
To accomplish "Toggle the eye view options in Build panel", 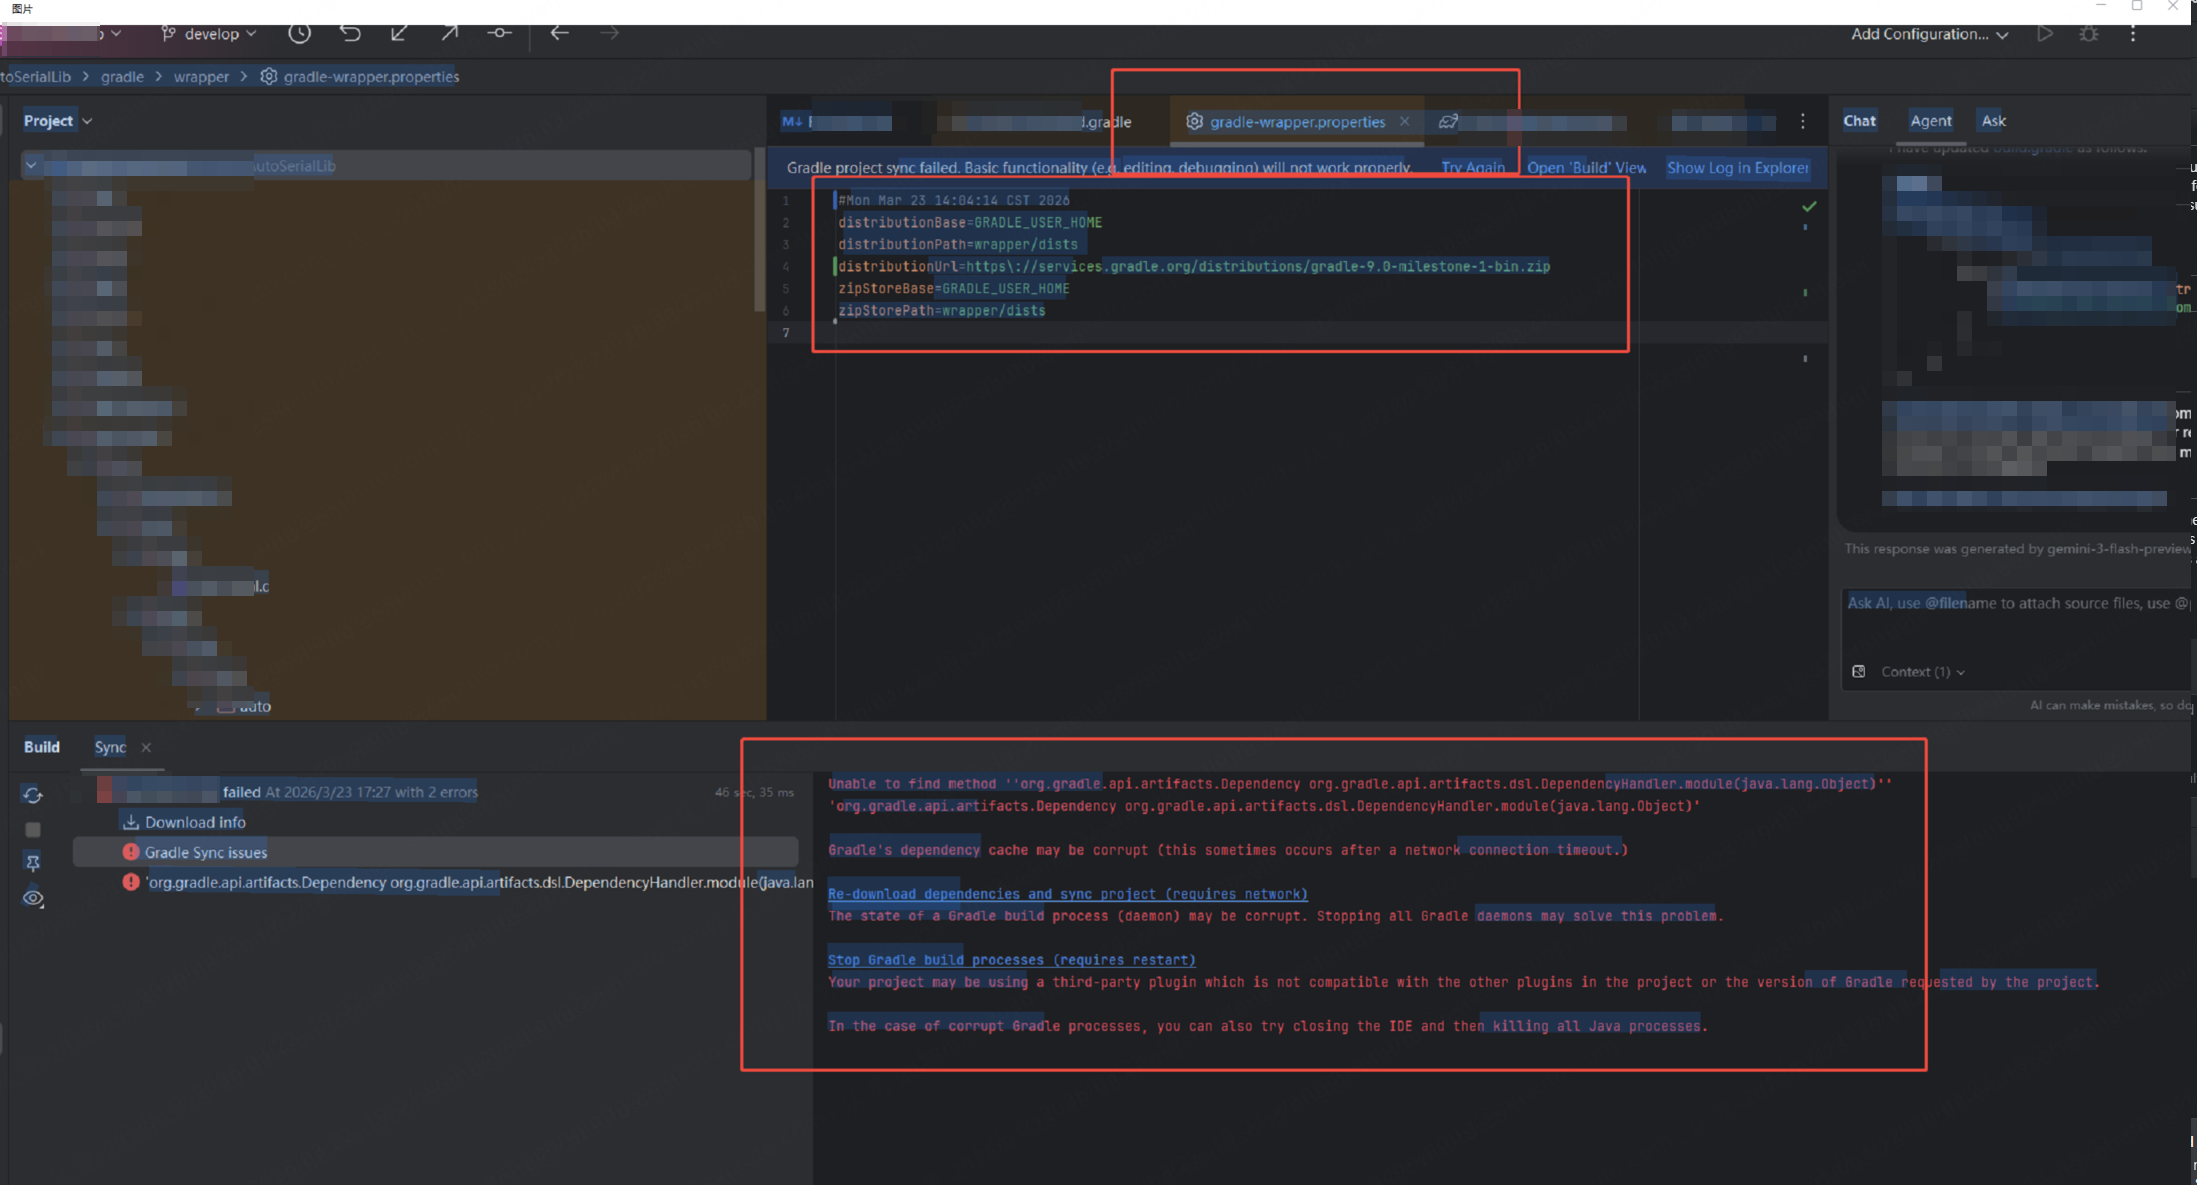I will click(x=33, y=898).
